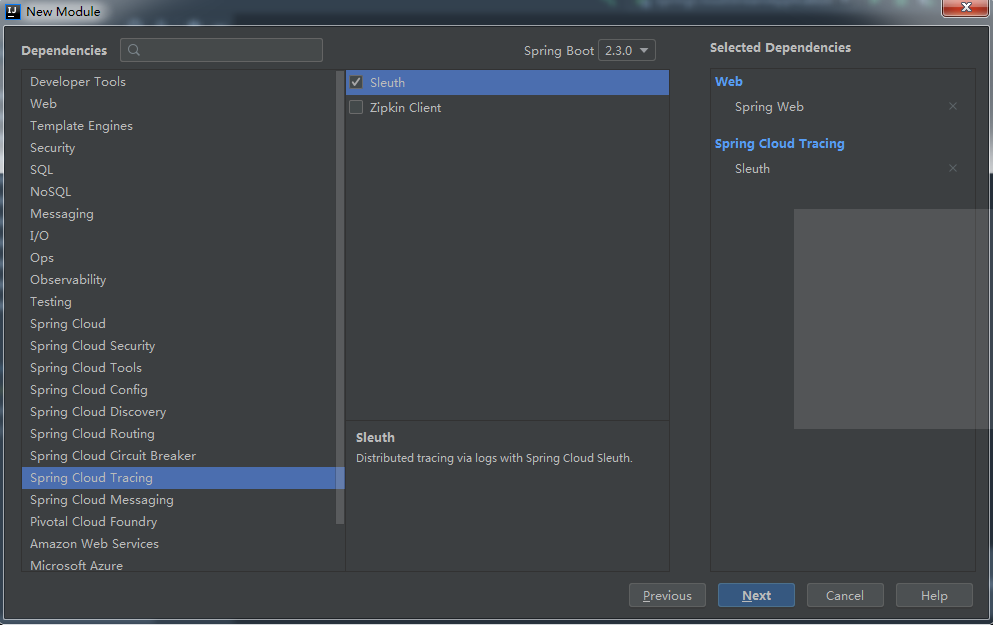Select Sleuth in Selected Dependencies list
Viewport: 993px width, 625px height.
click(x=752, y=169)
